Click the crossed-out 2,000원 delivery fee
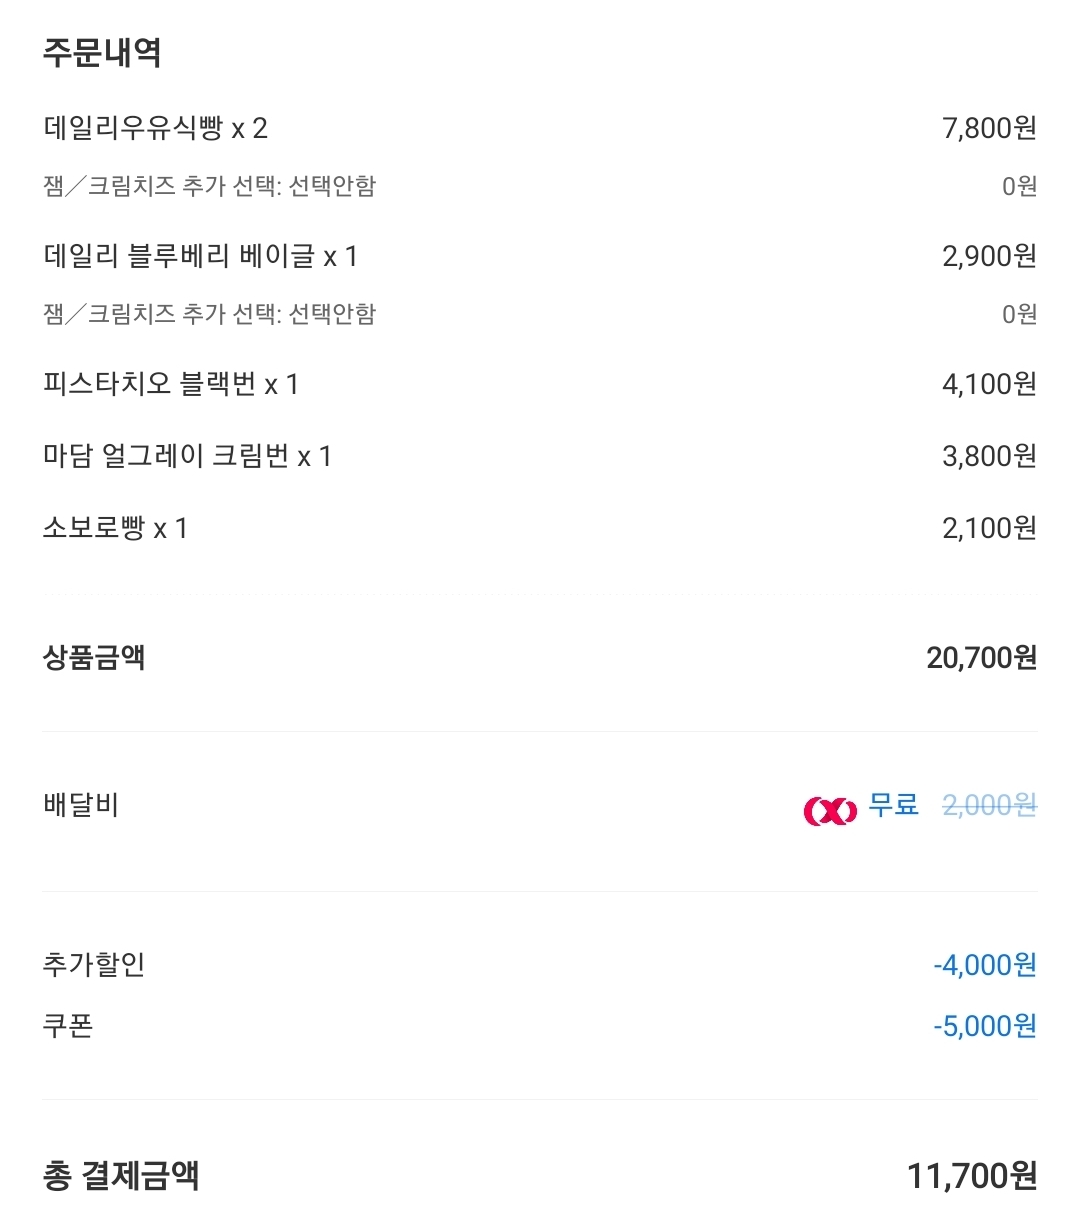This screenshot has height=1212, width=1080. click(x=989, y=805)
